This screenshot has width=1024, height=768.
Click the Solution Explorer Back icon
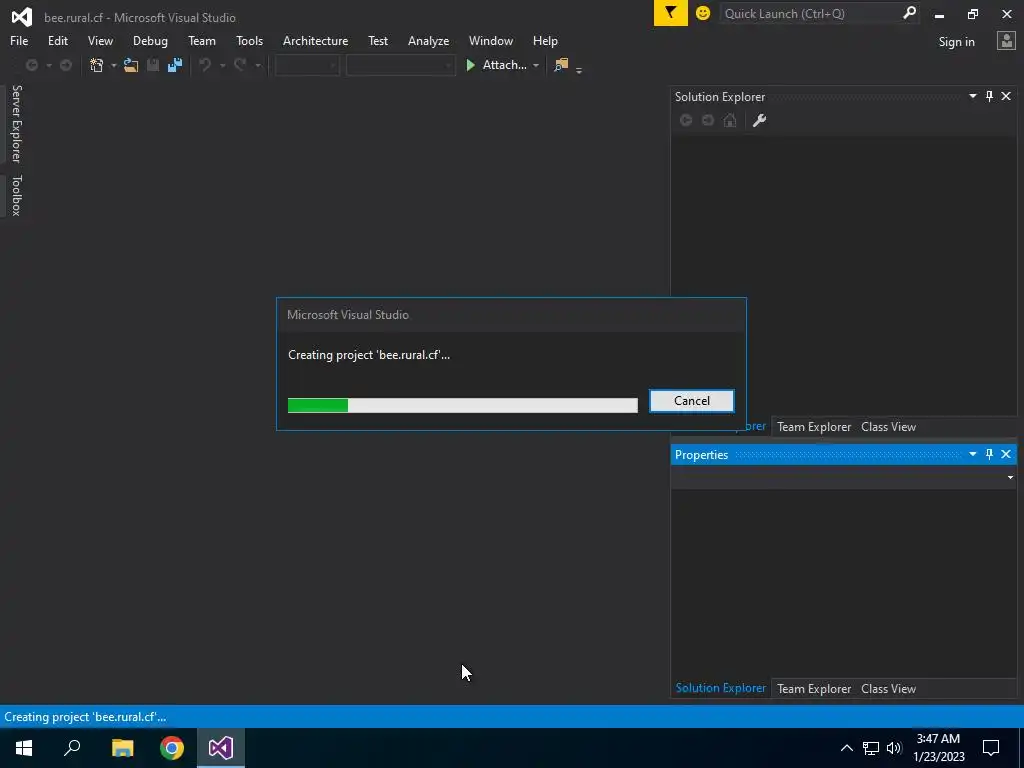[686, 120]
